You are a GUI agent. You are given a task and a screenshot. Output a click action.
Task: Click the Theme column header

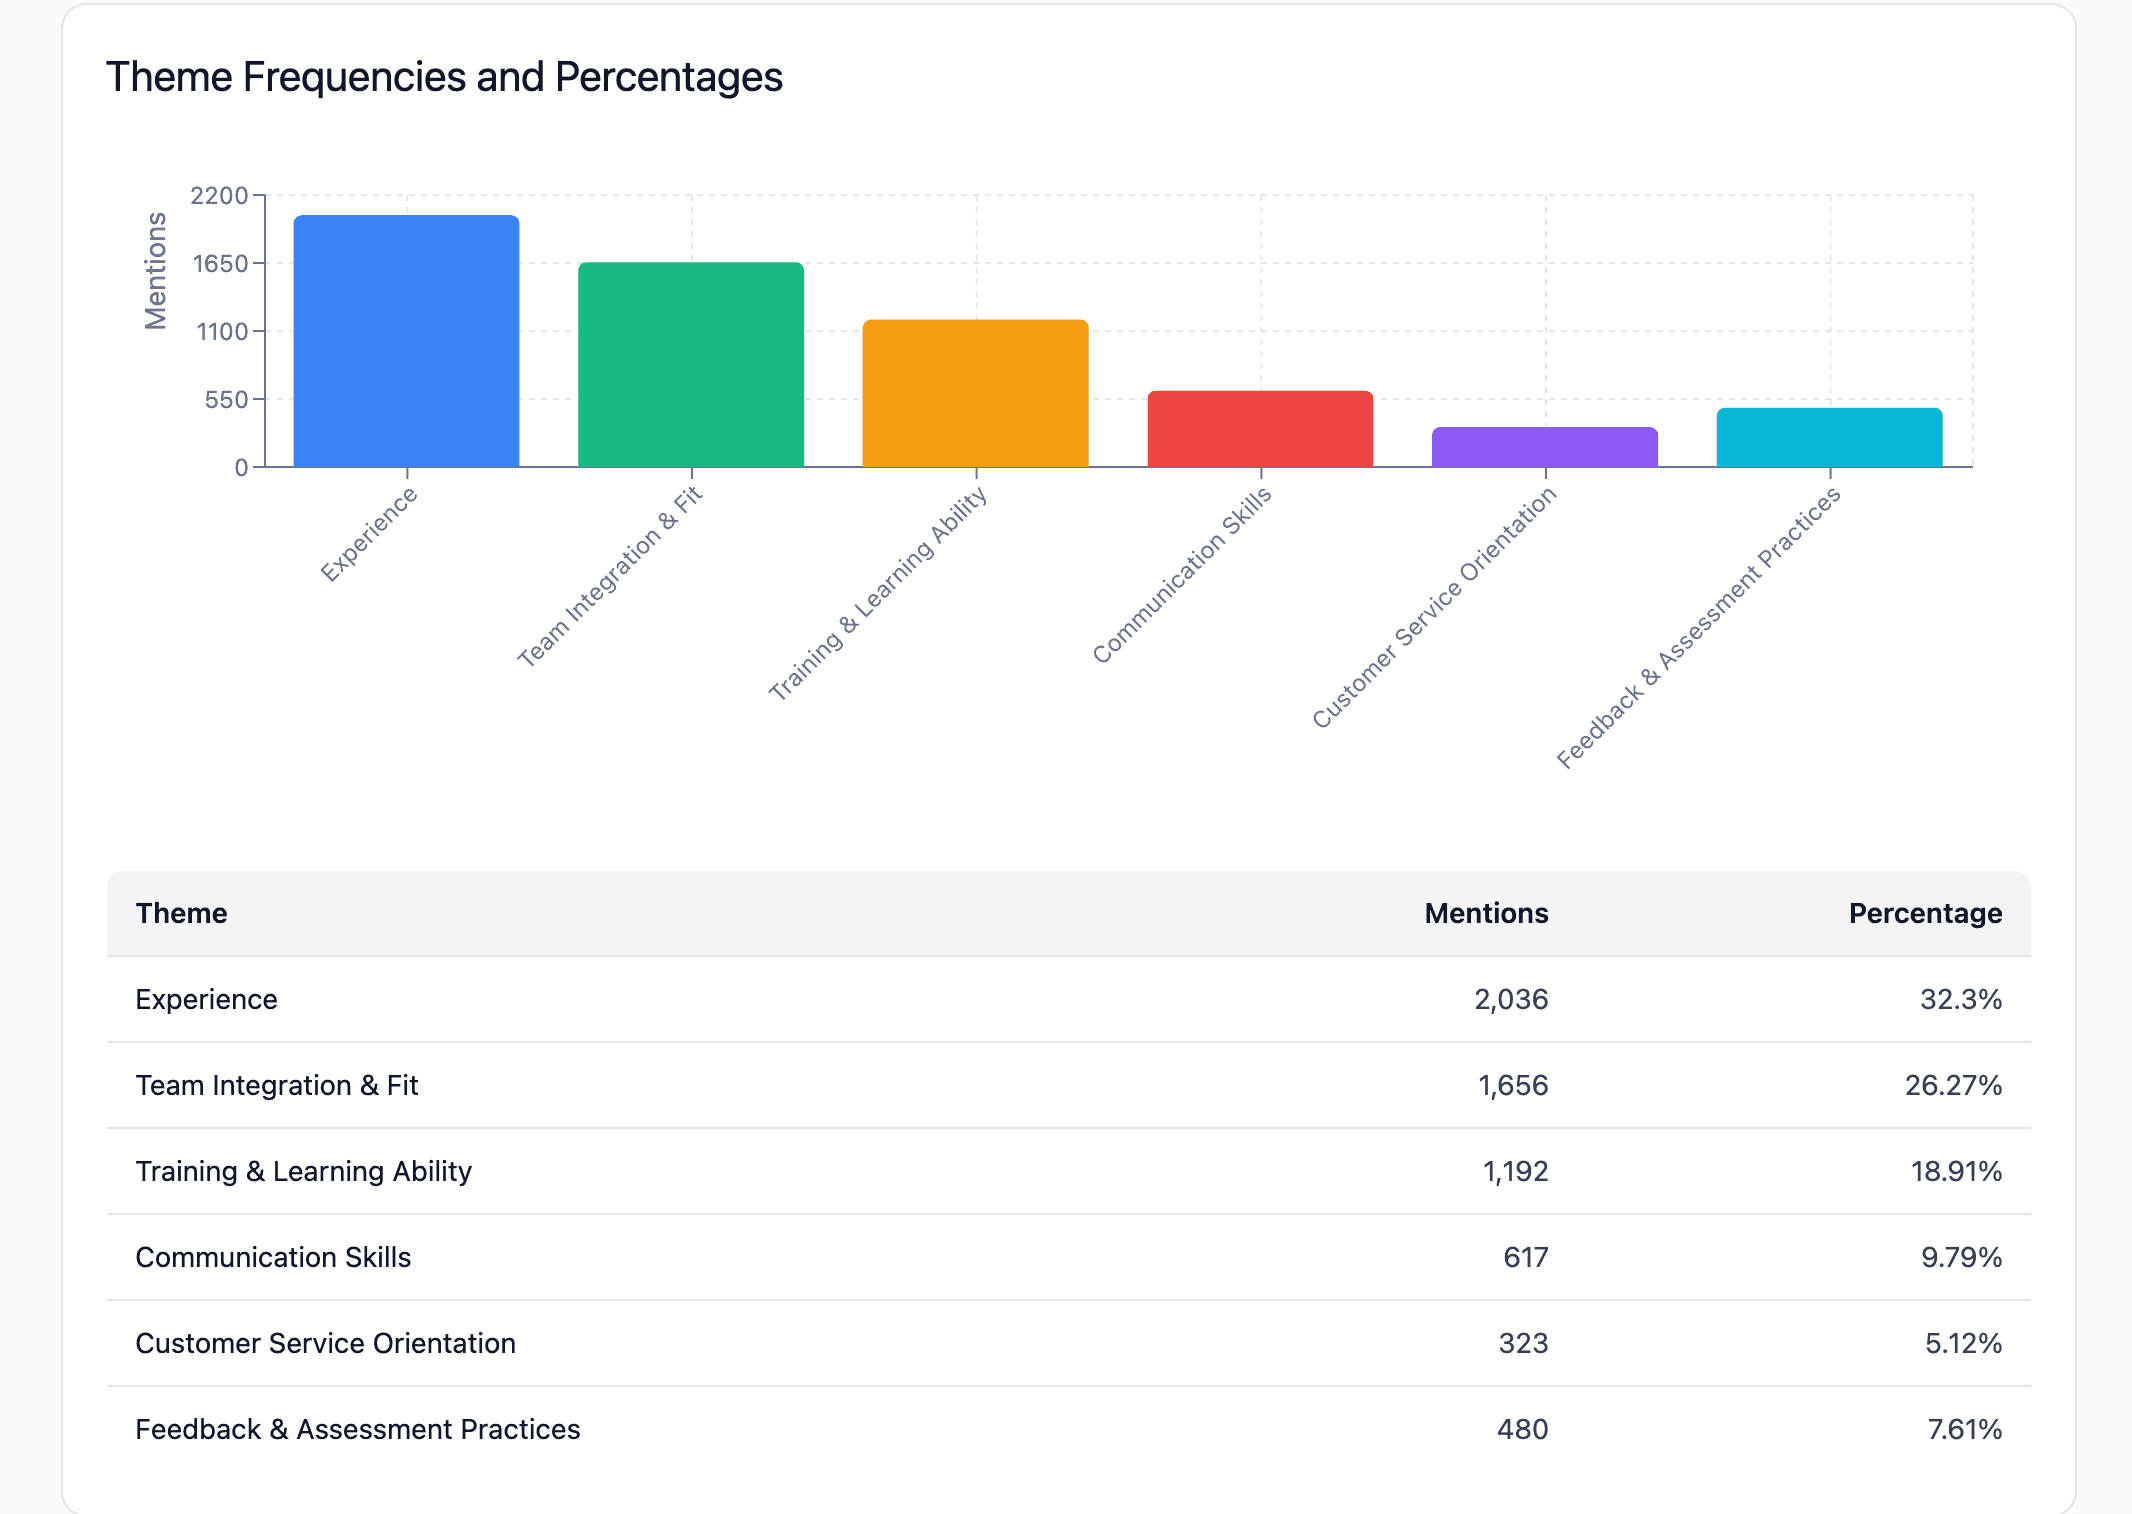(182, 913)
